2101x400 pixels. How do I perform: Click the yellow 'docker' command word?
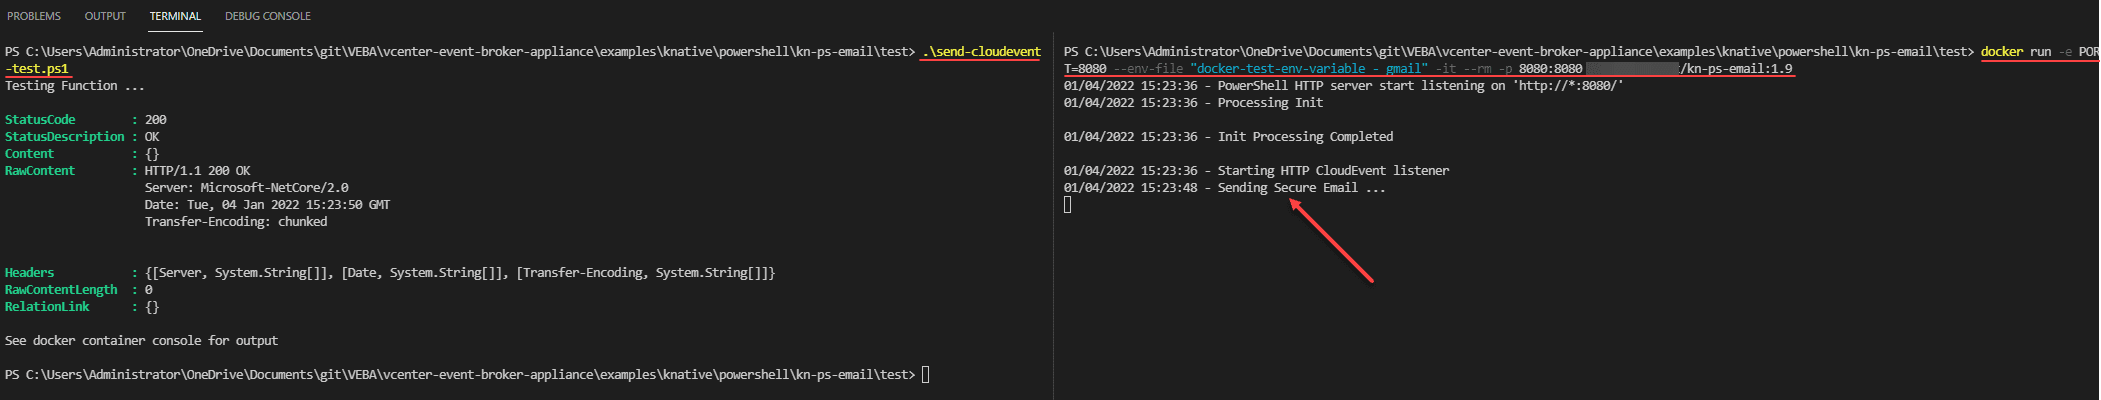pyautogui.click(x=2001, y=52)
